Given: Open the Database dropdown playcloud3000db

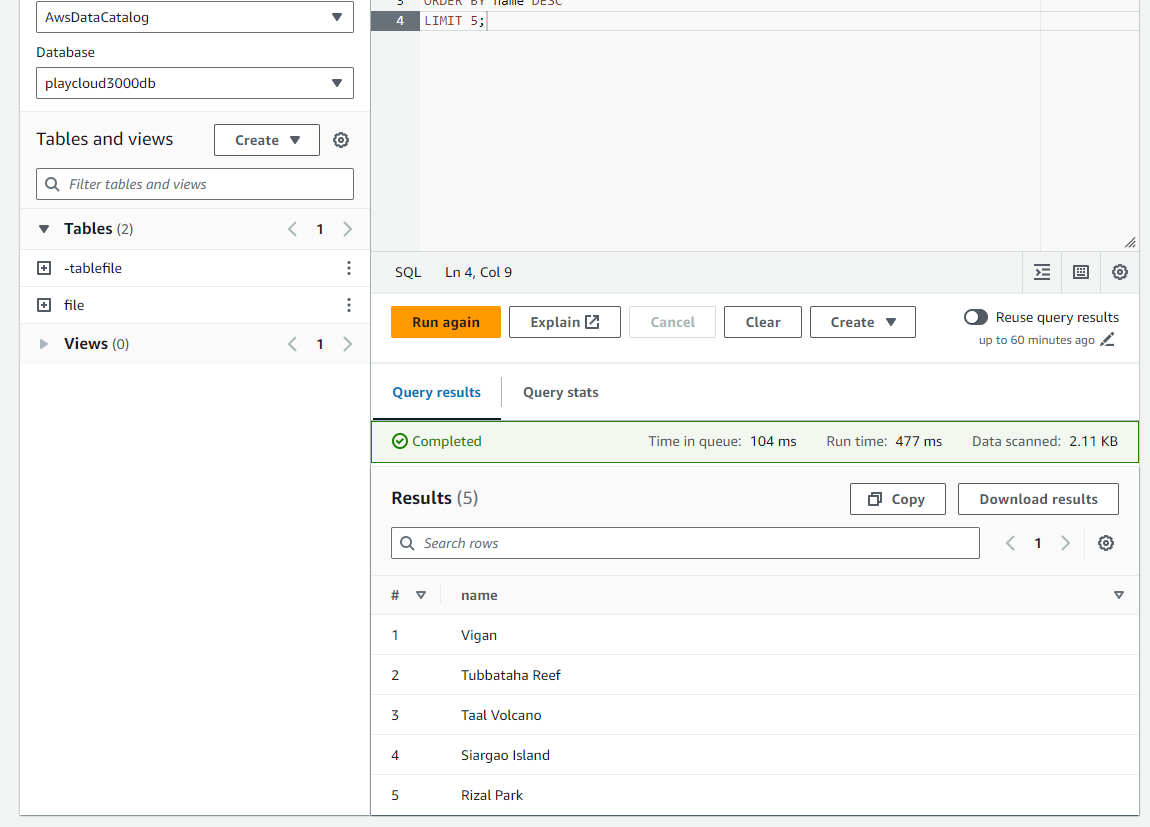Looking at the screenshot, I should click(195, 83).
